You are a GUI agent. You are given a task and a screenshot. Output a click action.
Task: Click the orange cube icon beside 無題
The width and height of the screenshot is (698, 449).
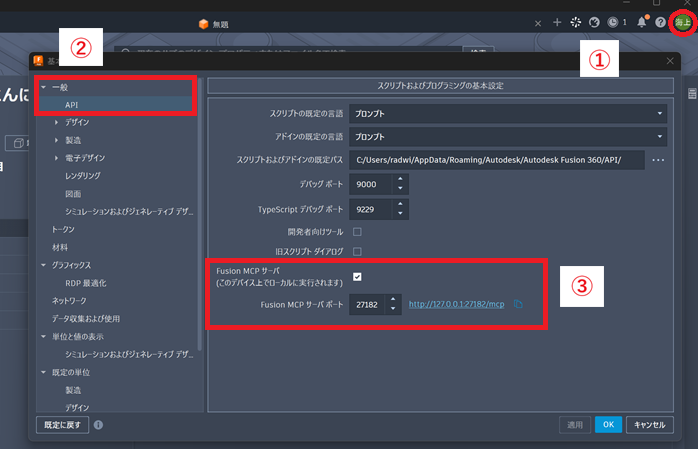pyautogui.click(x=203, y=24)
